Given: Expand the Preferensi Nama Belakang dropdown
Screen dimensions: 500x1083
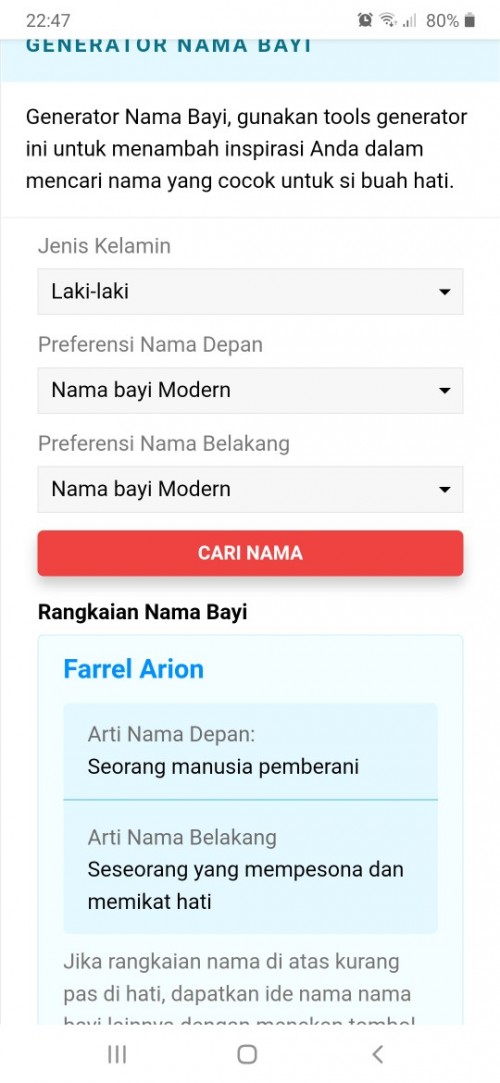Looking at the screenshot, I should pyautogui.click(x=250, y=489).
